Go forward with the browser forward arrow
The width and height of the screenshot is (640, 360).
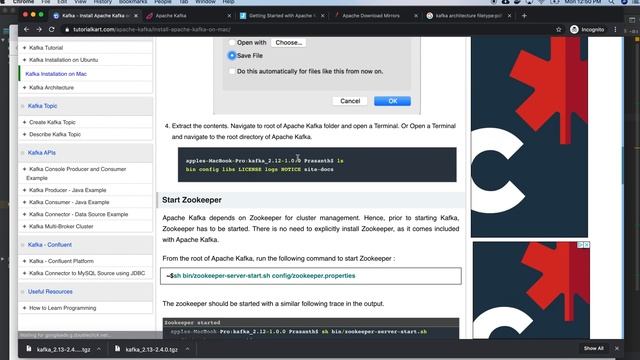pyautogui.click(x=39, y=29)
